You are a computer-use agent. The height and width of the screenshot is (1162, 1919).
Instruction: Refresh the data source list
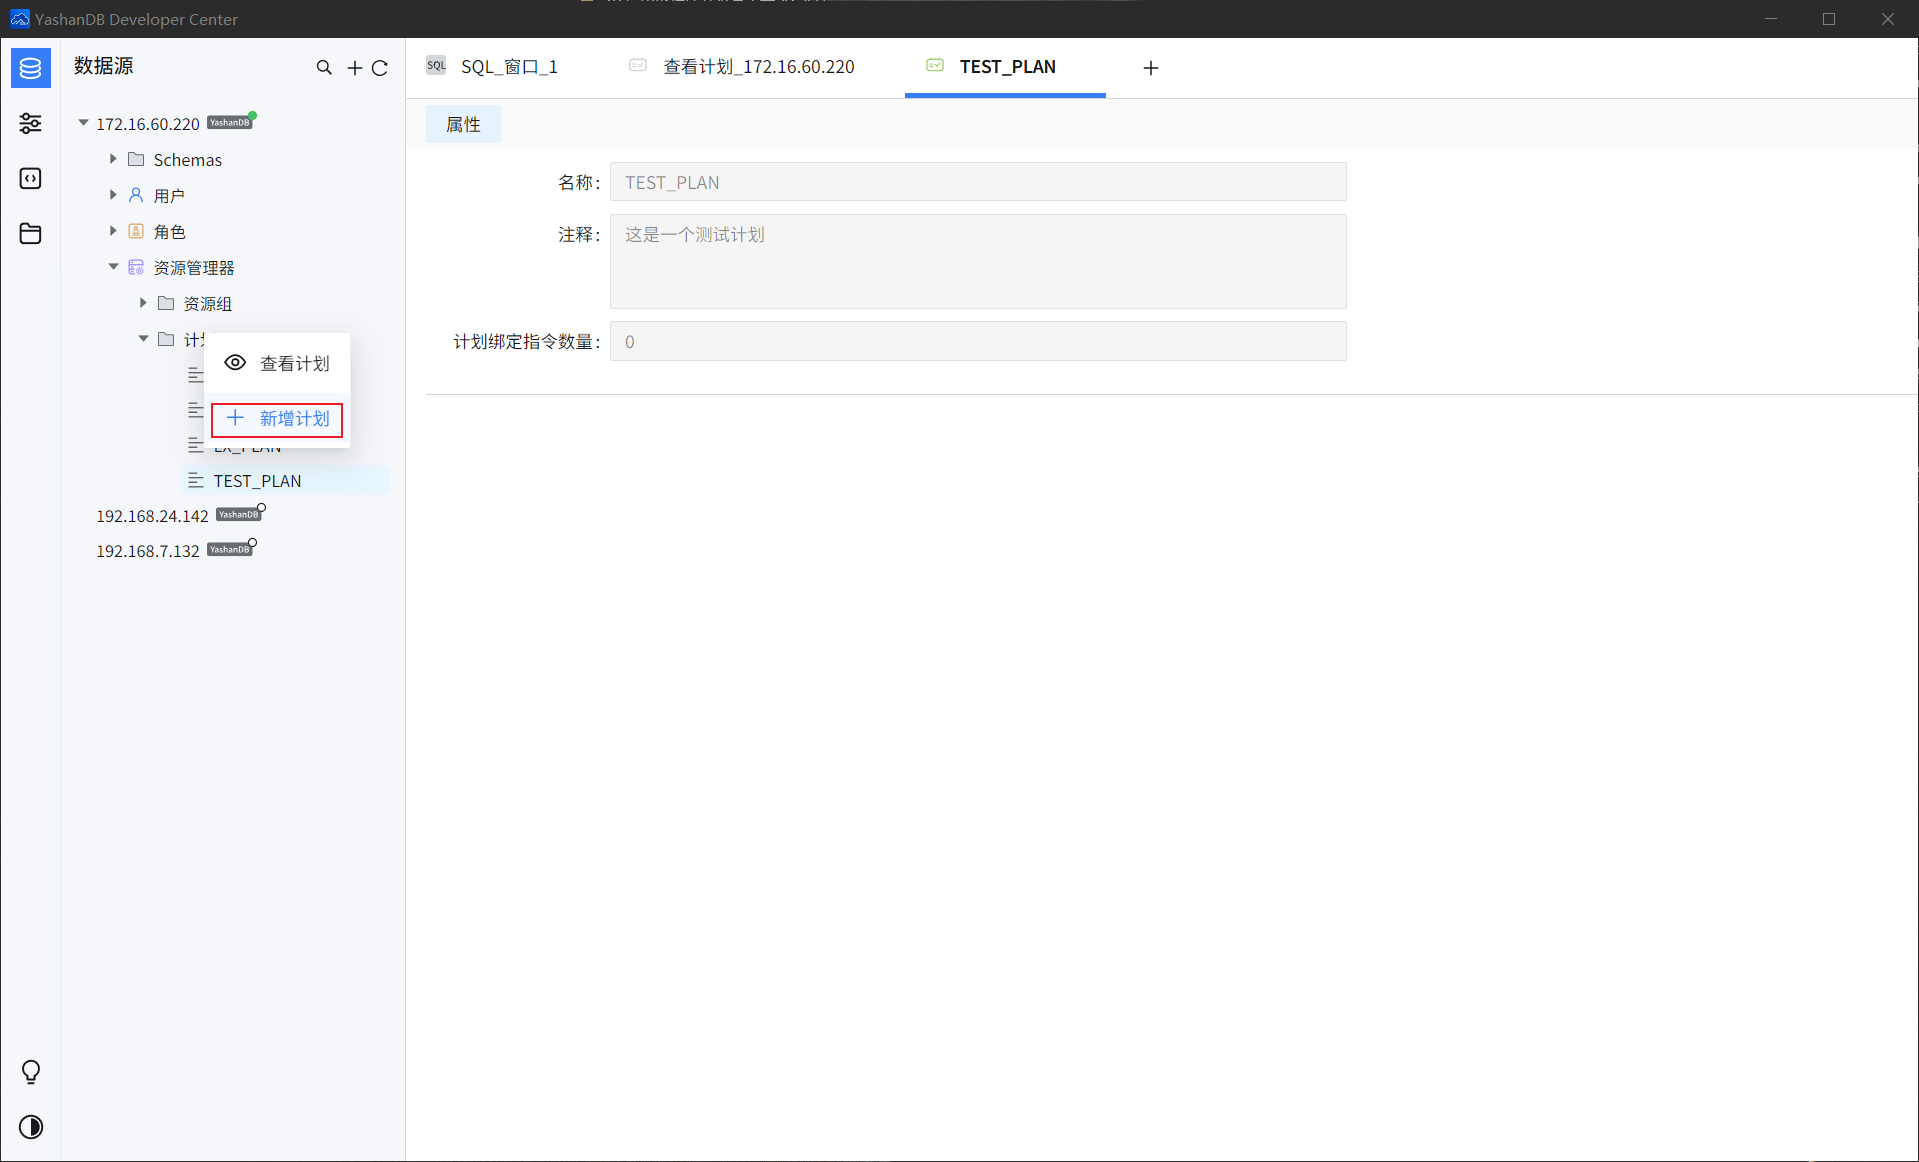click(x=380, y=68)
